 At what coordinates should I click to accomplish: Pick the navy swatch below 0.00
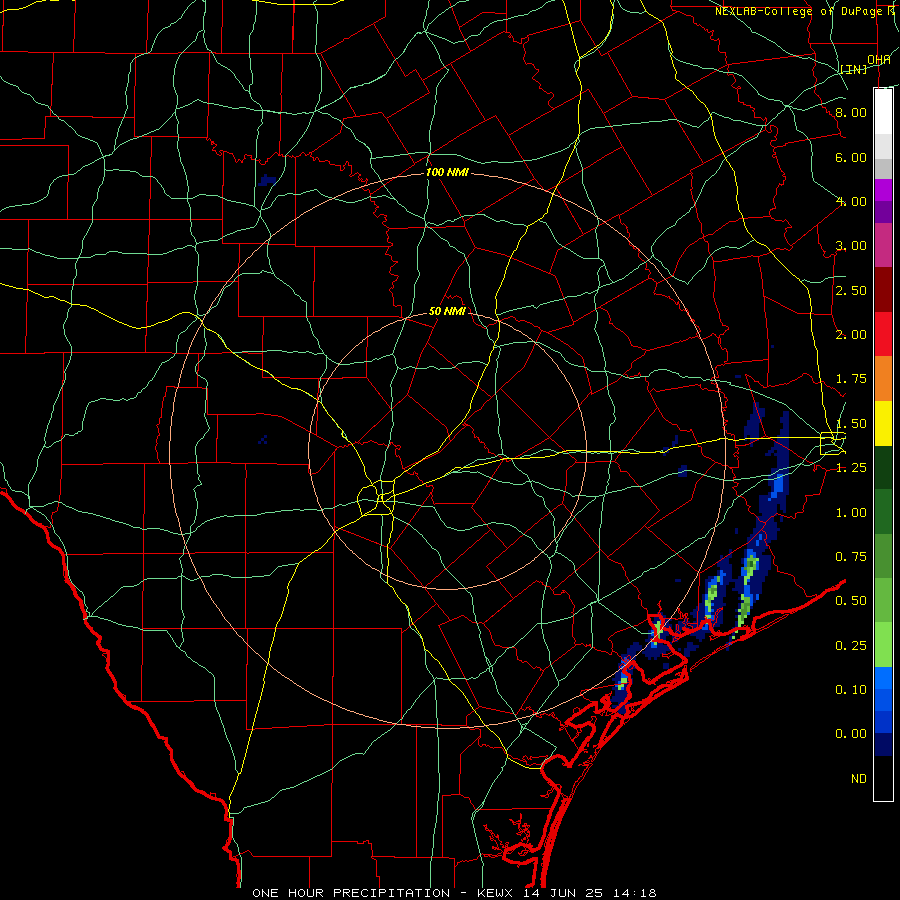click(883, 744)
